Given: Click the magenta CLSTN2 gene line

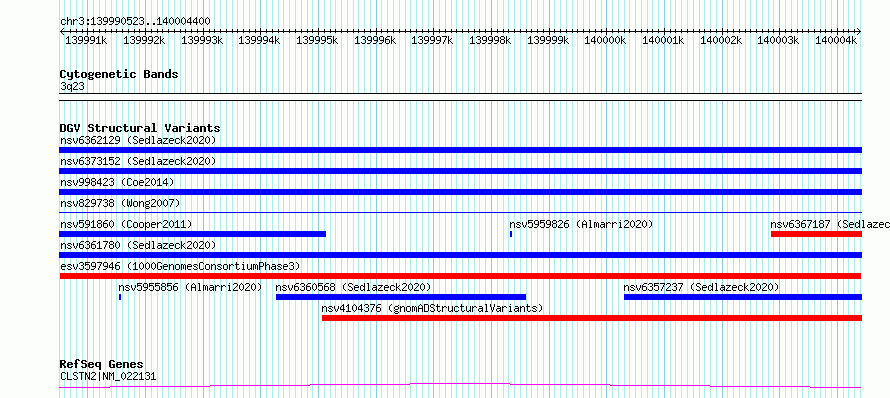Looking at the screenshot, I should tap(460, 386).
